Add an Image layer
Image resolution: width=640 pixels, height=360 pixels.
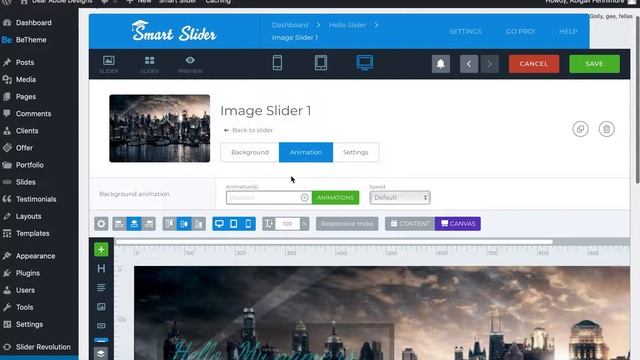(101, 307)
